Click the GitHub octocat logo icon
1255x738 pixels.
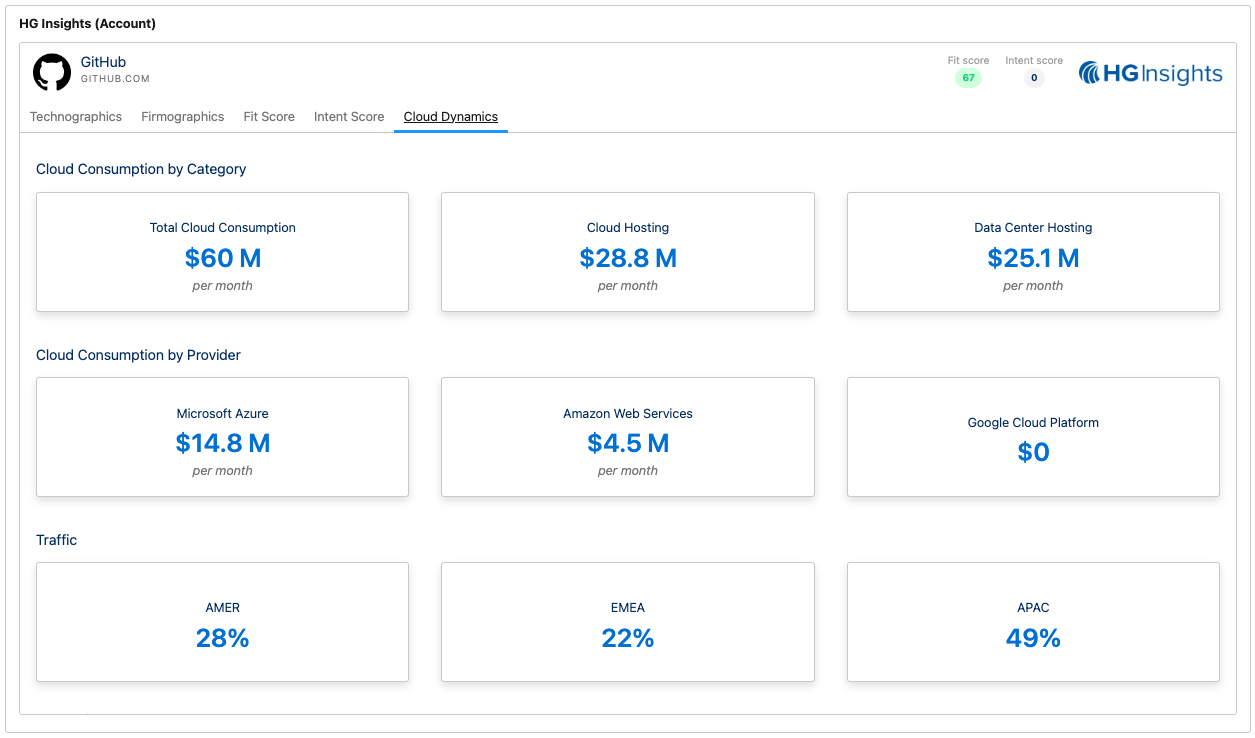coord(52,73)
